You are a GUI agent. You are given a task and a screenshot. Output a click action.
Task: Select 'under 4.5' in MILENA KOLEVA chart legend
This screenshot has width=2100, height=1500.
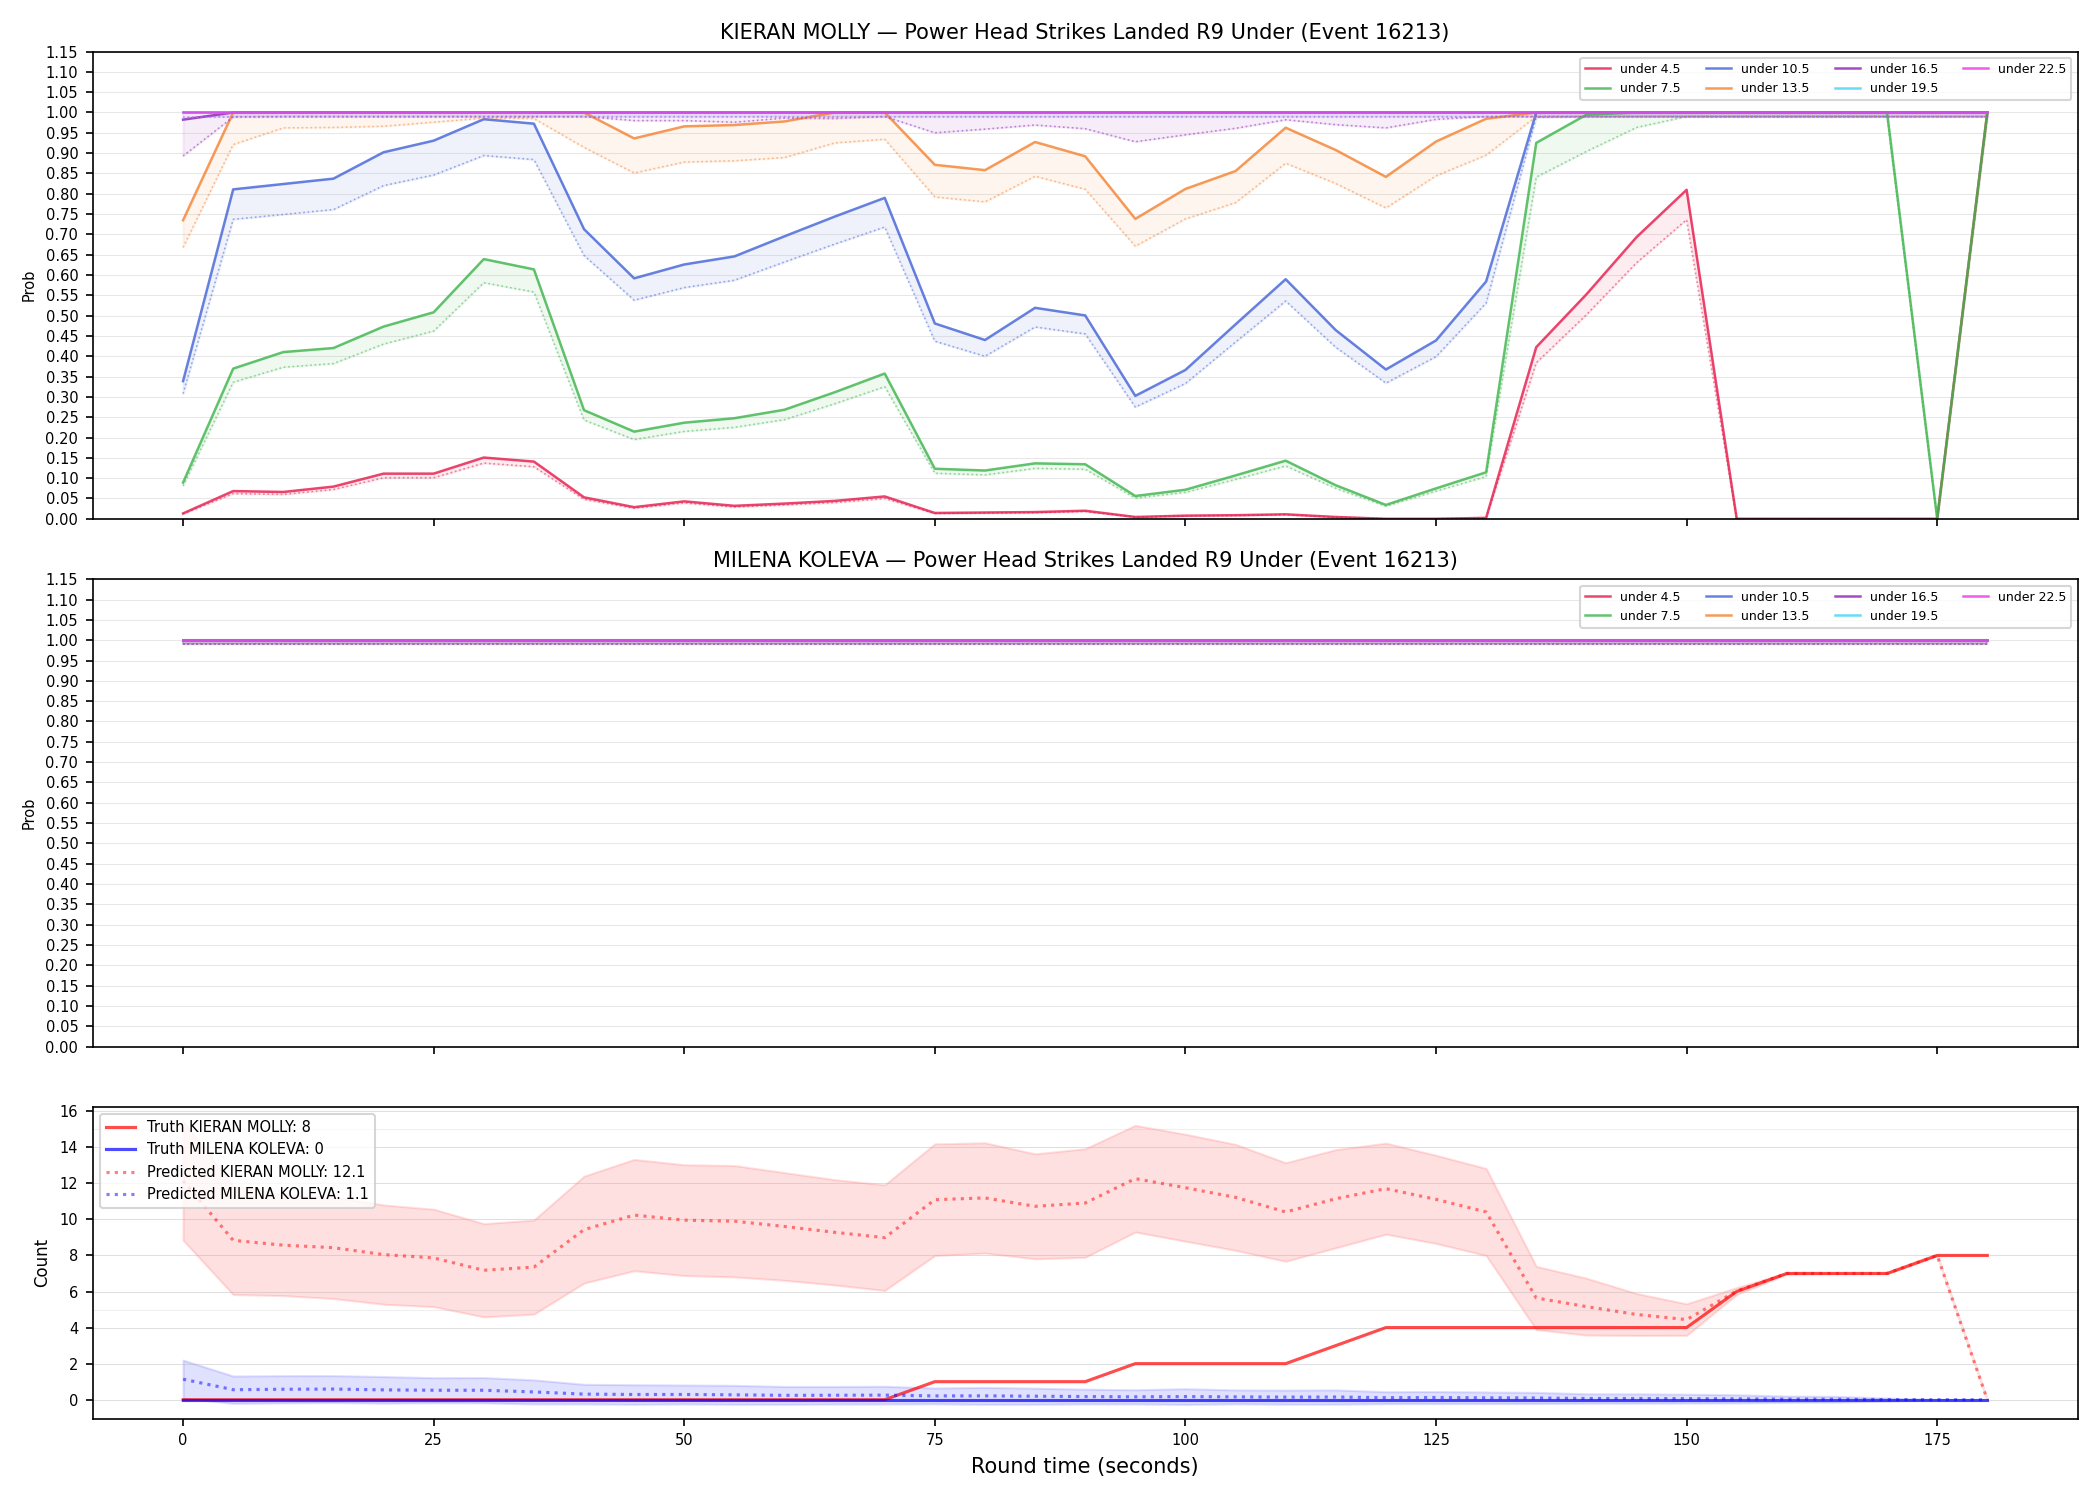(1632, 597)
